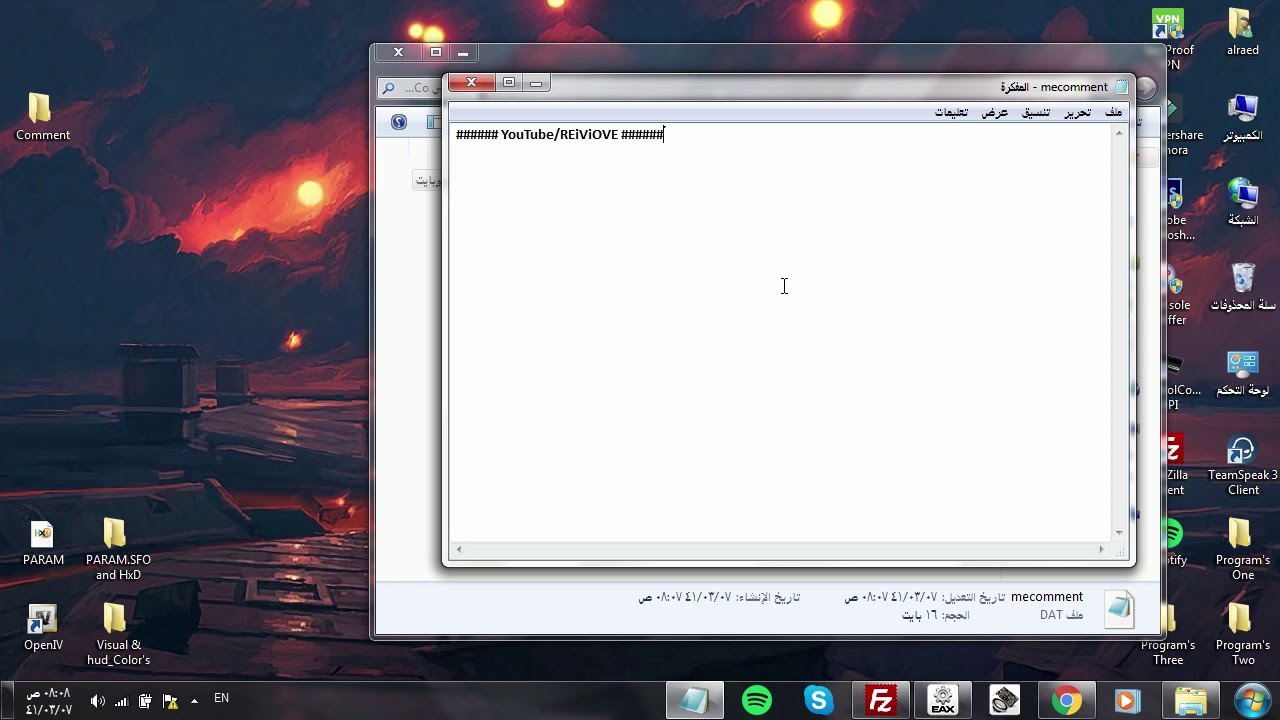Click the تاريخ التعديل date entry in details pane
Viewport: 1280px width, 720px height.
[924, 597]
